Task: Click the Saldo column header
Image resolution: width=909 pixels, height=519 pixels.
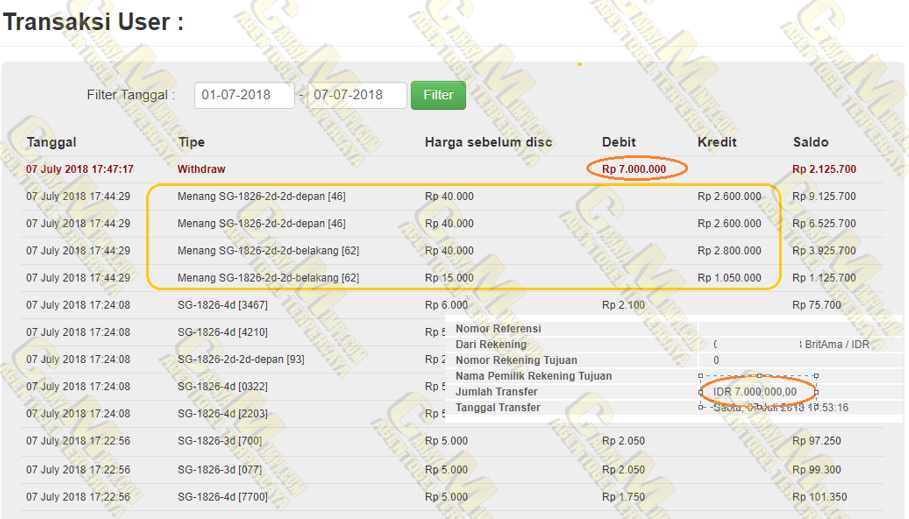Action: pos(810,142)
